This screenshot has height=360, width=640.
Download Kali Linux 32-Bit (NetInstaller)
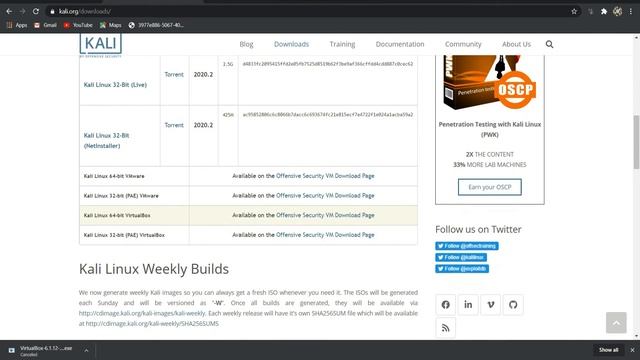(x=106, y=140)
